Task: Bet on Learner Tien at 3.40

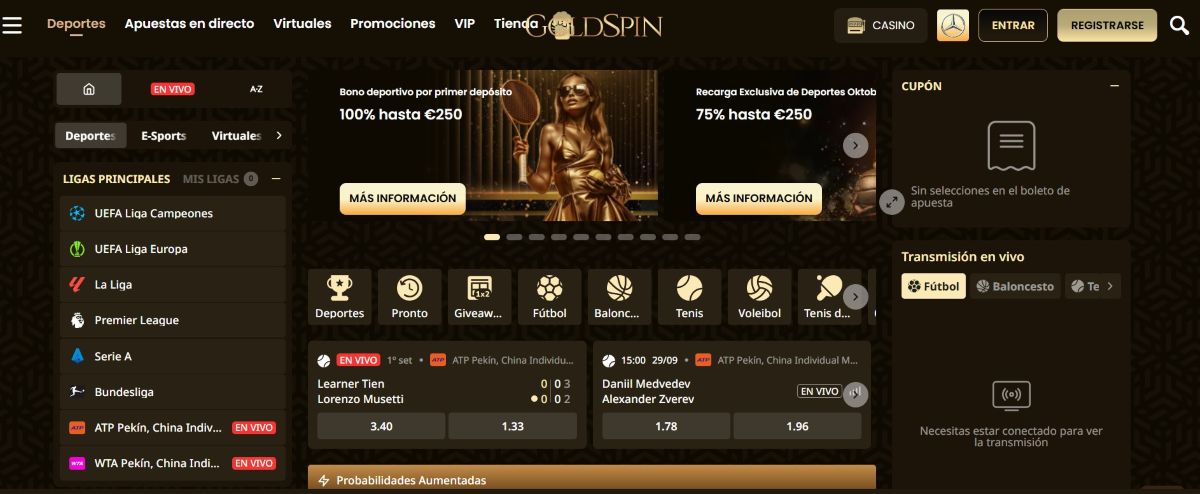Action: point(381,426)
